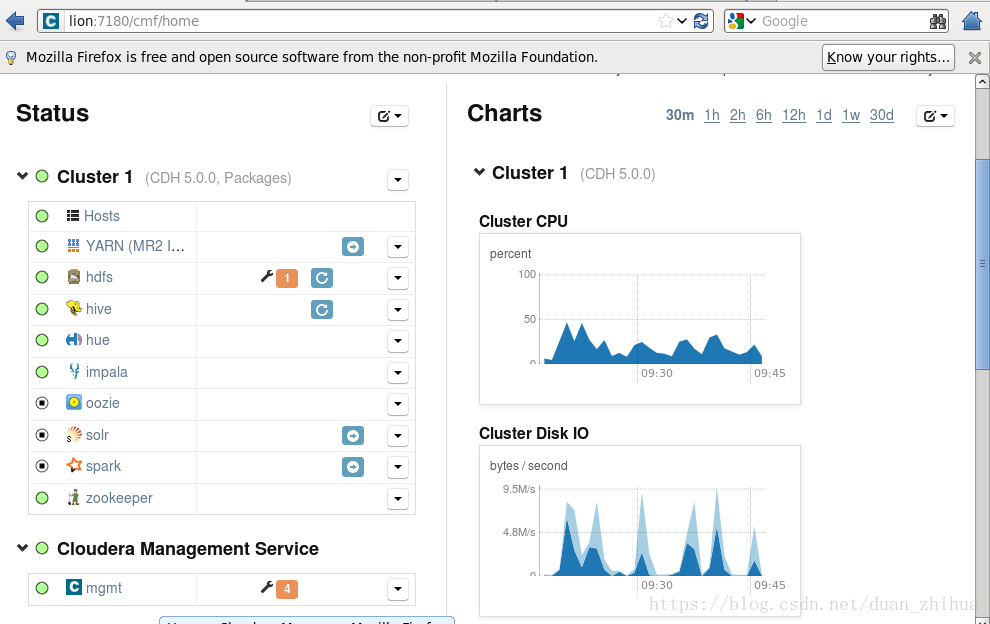The height and width of the screenshot is (624, 990).
Task: Click the reload page icon in address bar
Action: coord(701,21)
